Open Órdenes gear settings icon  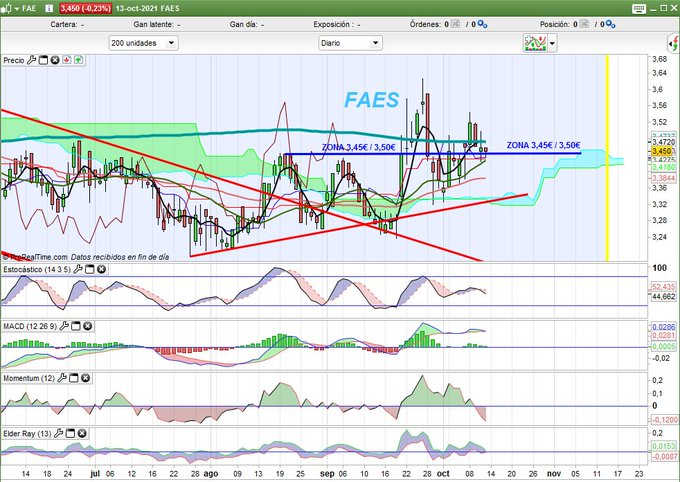point(482,25)
